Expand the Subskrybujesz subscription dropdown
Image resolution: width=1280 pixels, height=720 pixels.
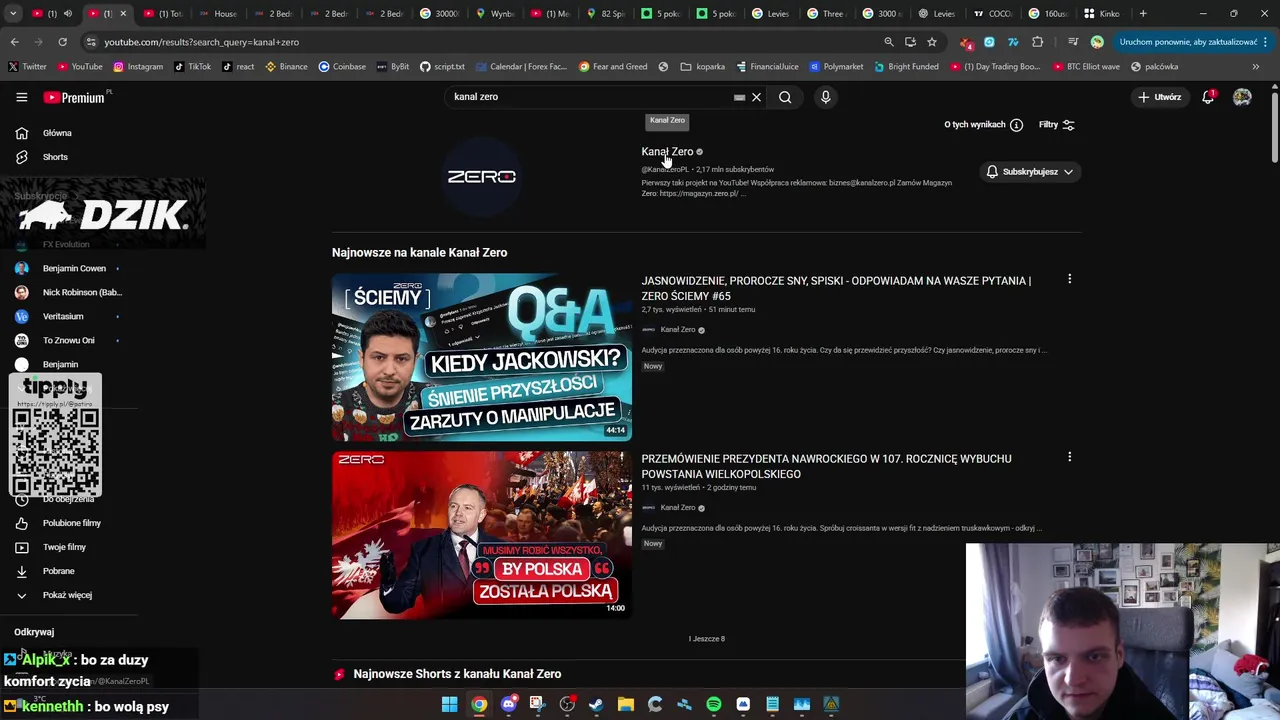[x=1030, y=172]
